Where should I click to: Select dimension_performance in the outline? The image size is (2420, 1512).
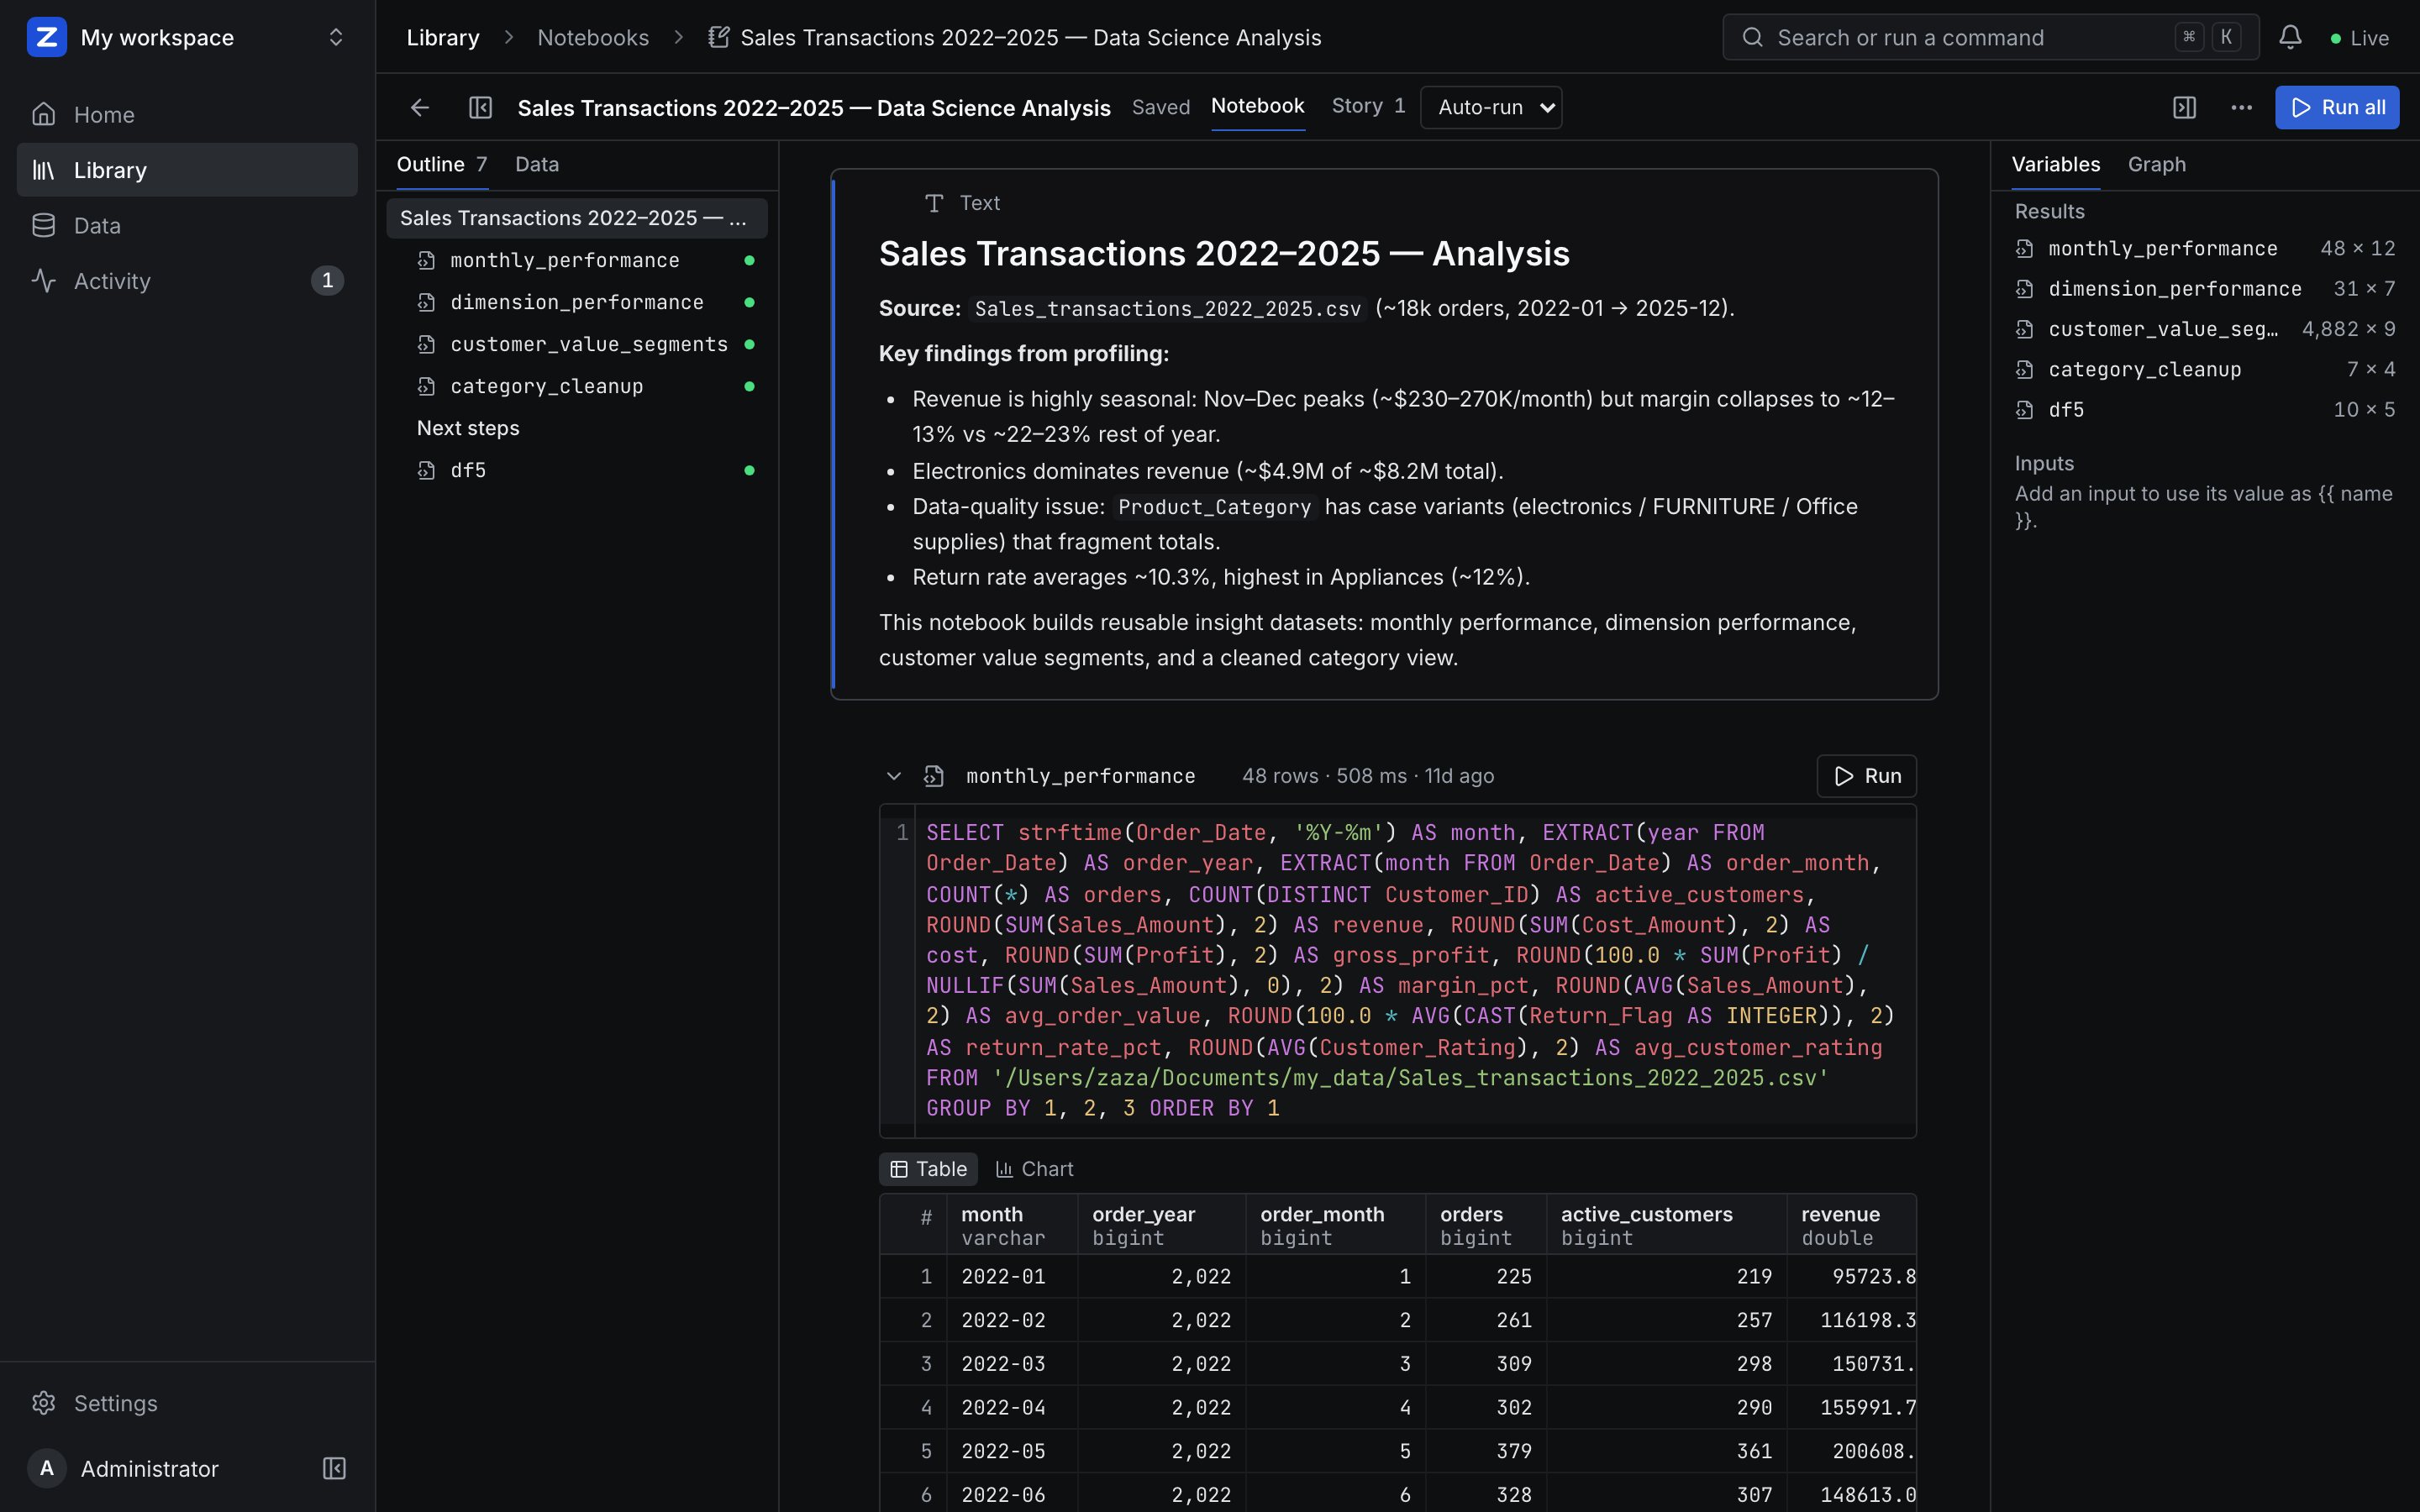(x=577, y=302)
